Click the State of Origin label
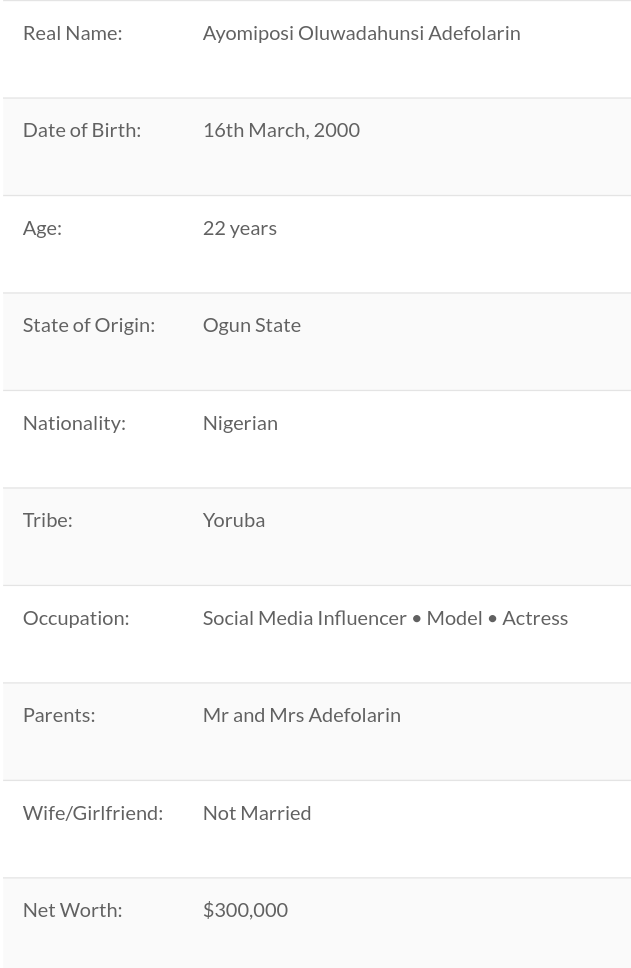The image size is (631, 968). [89, 325]
